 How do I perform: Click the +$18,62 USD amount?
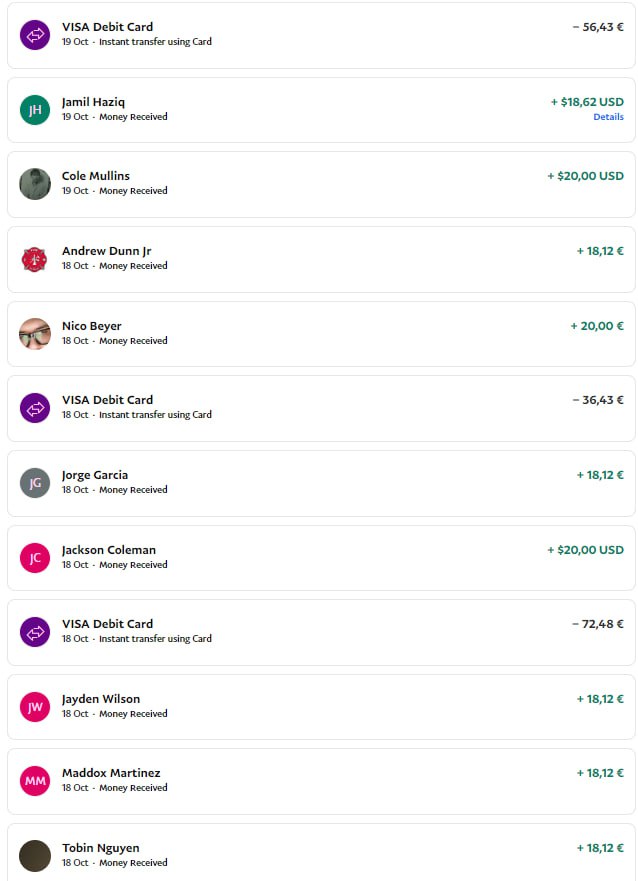pyautogui.click(x=587, y=102)
